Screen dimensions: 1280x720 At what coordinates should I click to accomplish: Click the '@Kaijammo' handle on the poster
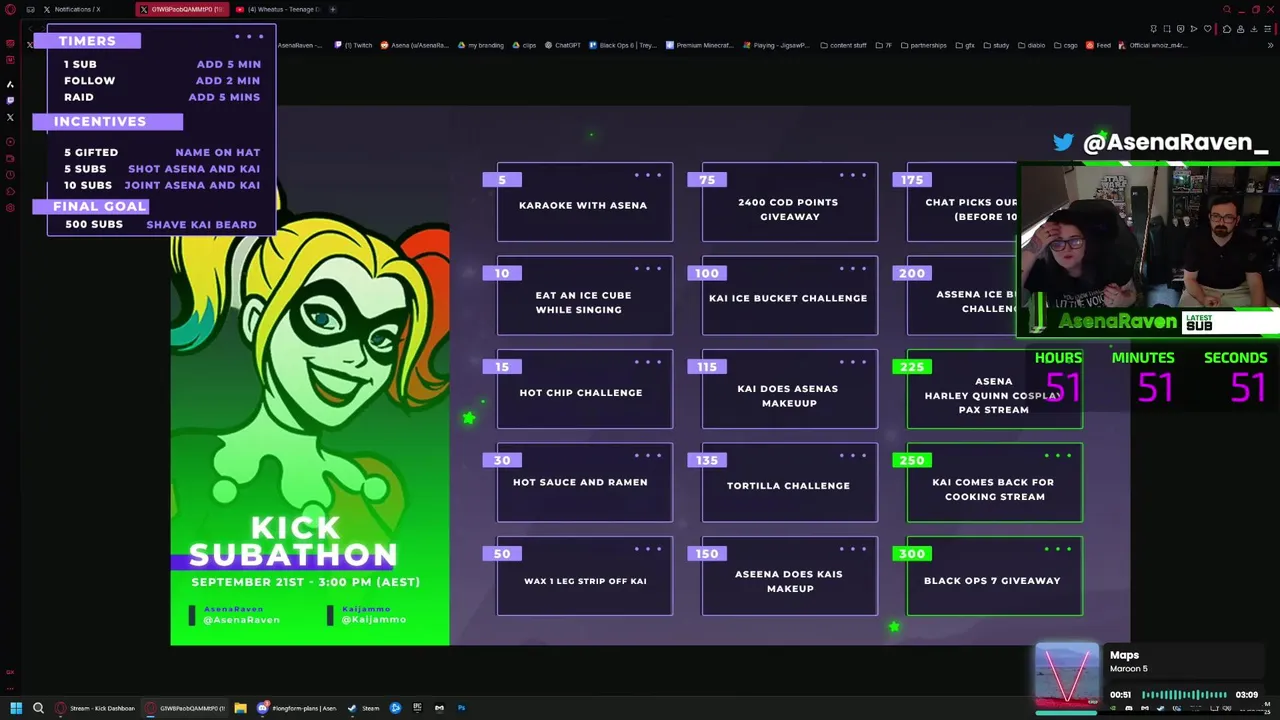(x=374, y=620)
